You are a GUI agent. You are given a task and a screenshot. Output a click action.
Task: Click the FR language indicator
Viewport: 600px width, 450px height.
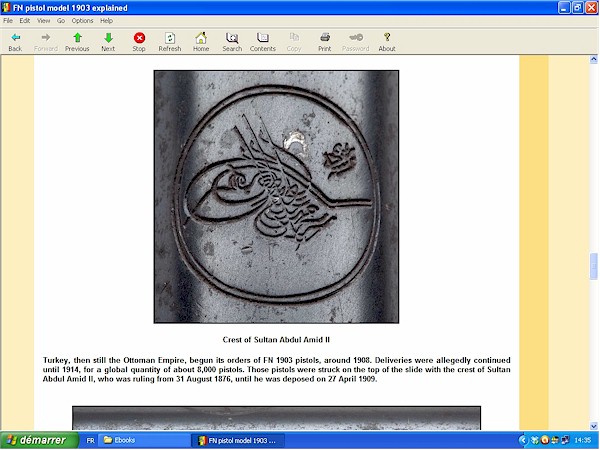tap(90, 440)
